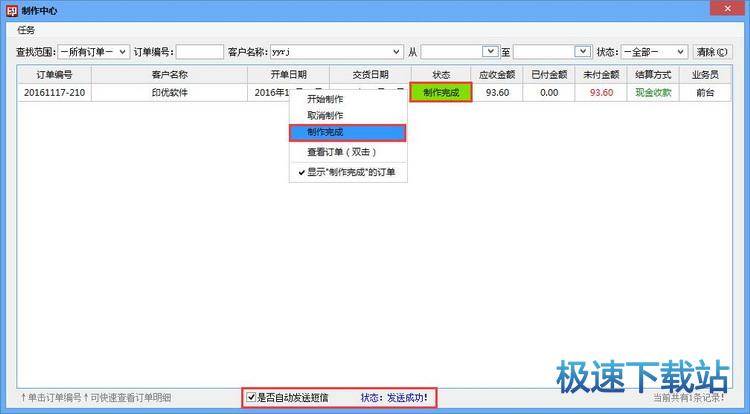
Task: Expand the 至 end date picker arrow
Action: coord(583,51)
